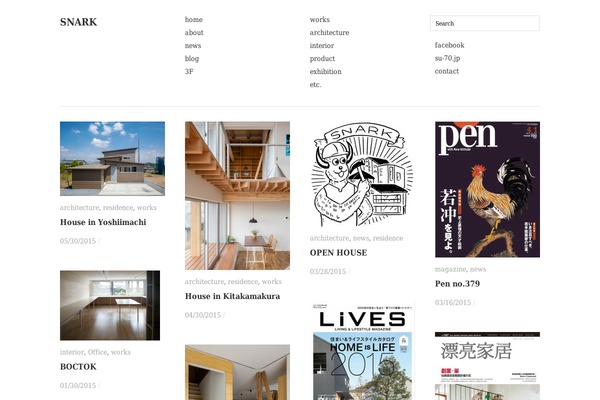
Task: Open the Pen magazine cover image
Action: pos(487,189)
